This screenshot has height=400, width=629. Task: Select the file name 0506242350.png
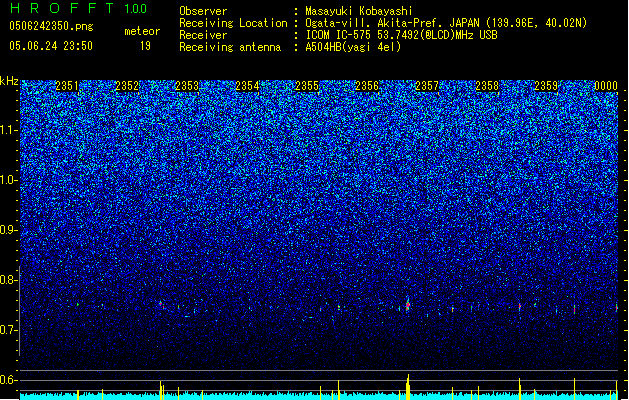(x=51, y=26)
